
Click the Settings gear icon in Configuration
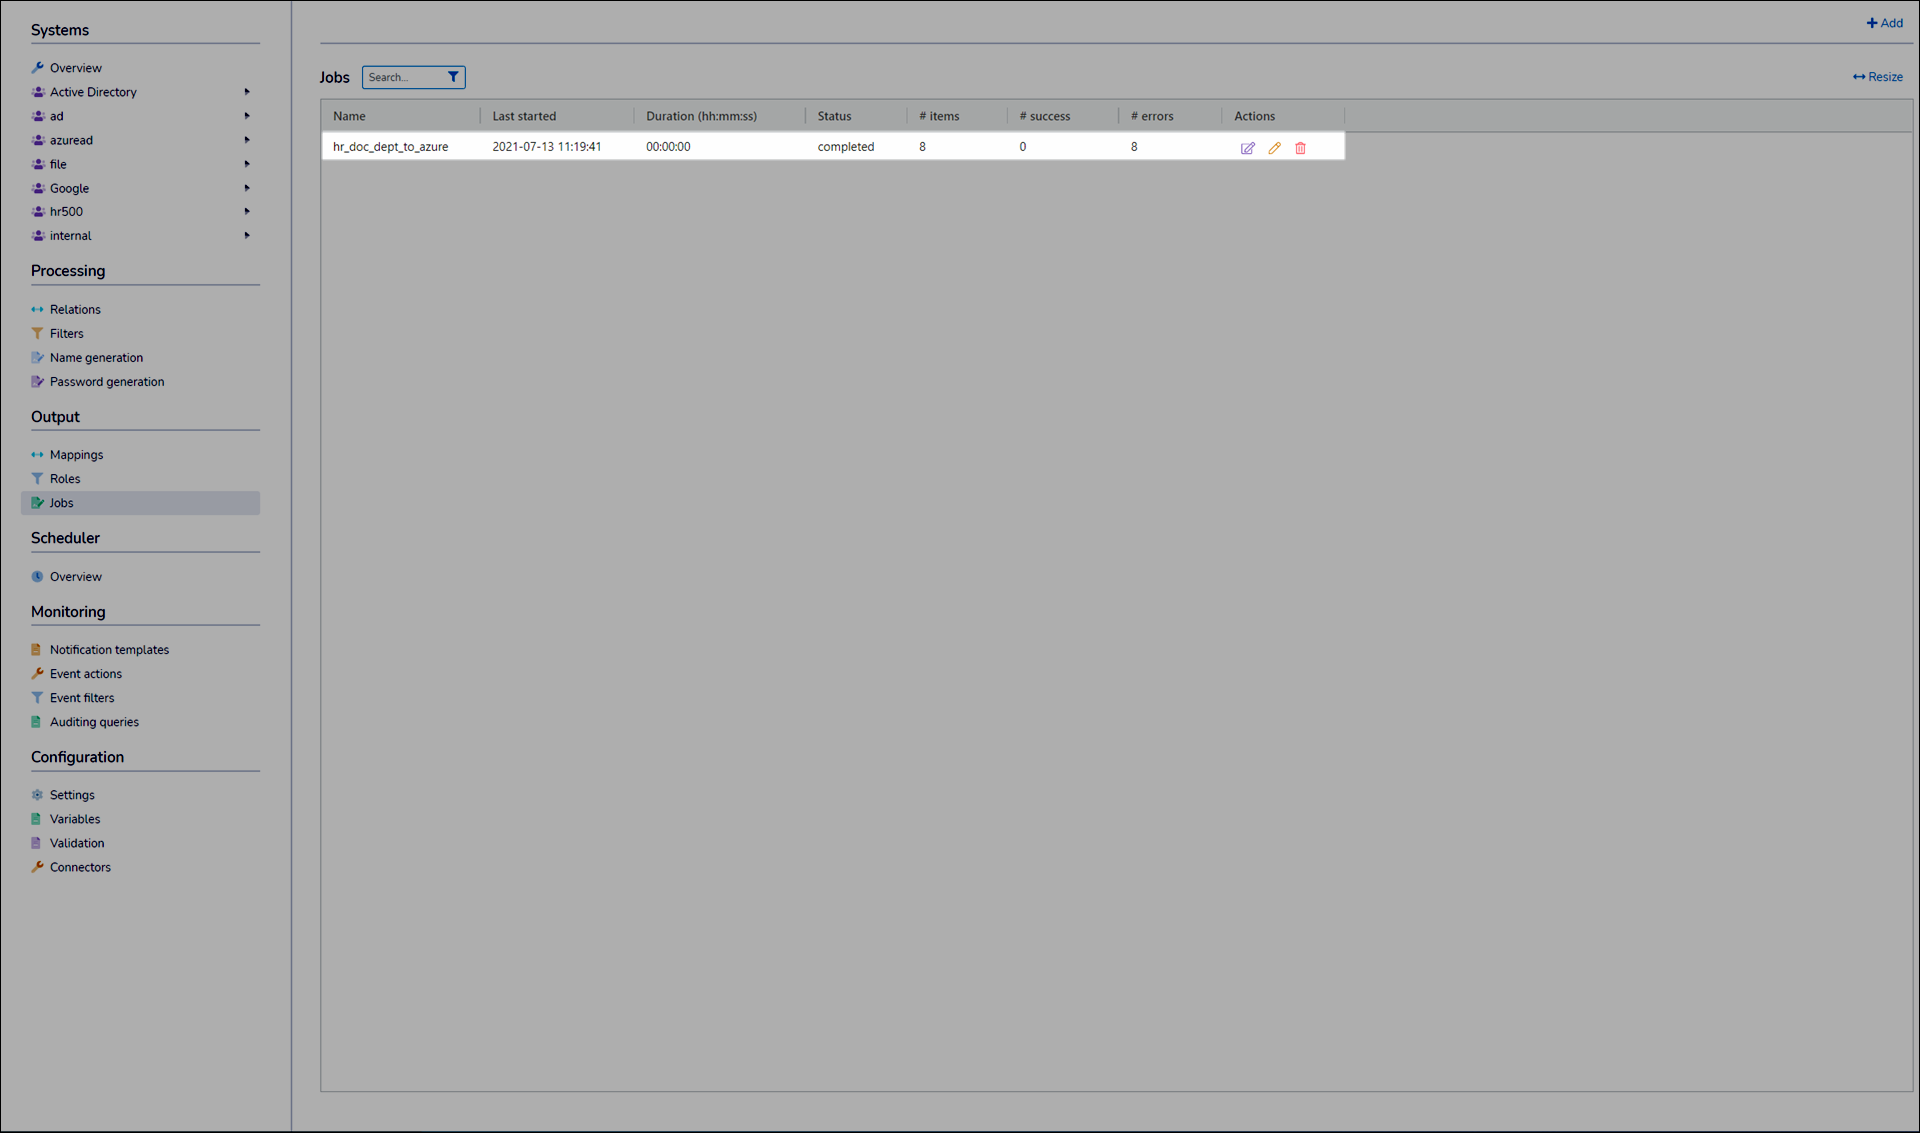37,795
